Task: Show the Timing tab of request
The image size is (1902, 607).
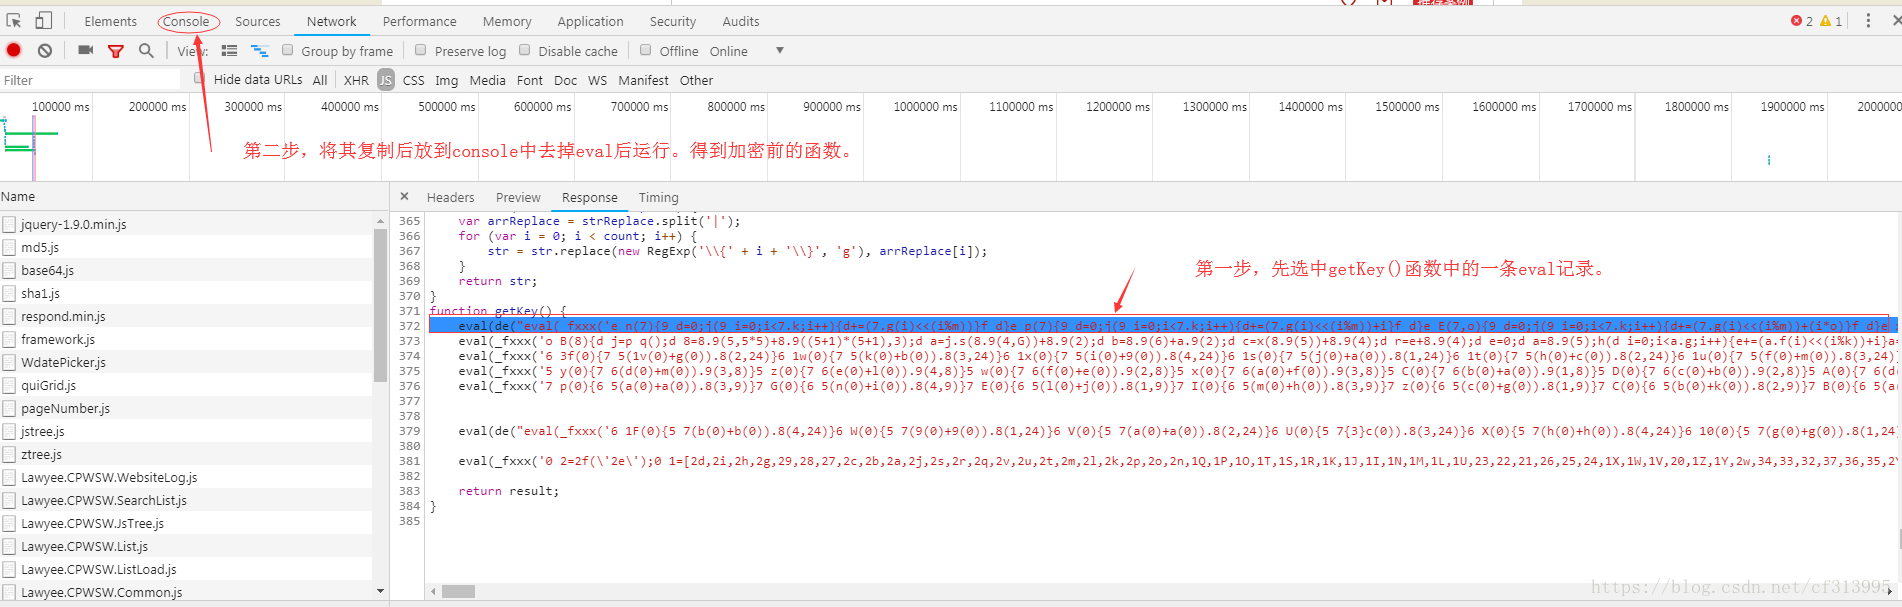Action: (659, 198)
